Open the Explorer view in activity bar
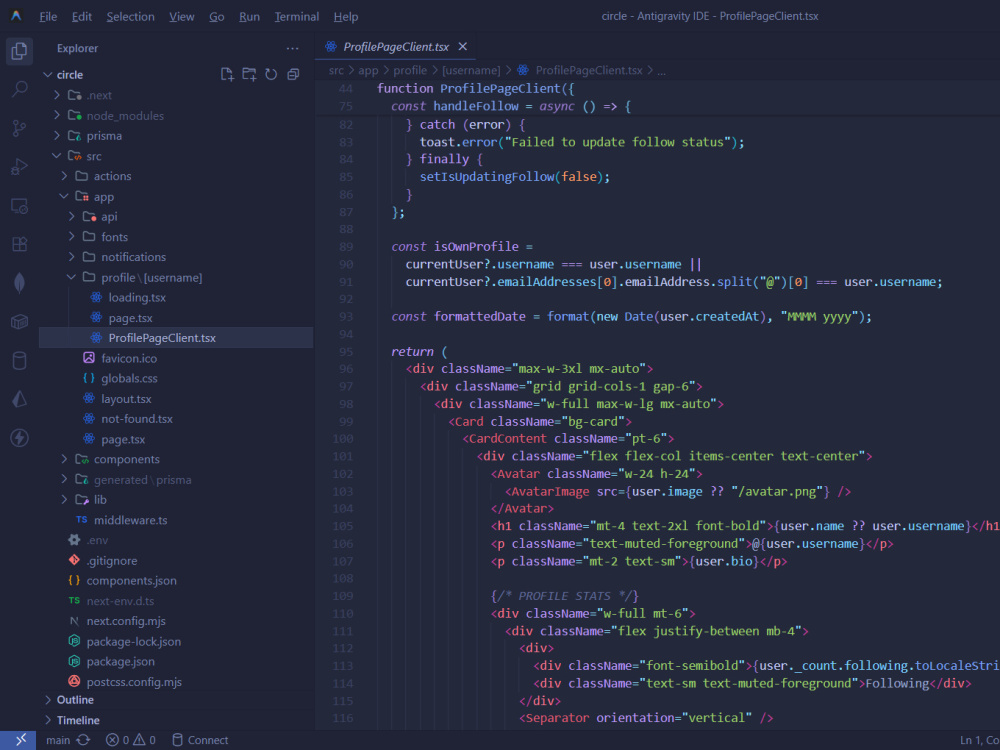 pyautogui.click(x=19, y=50)
